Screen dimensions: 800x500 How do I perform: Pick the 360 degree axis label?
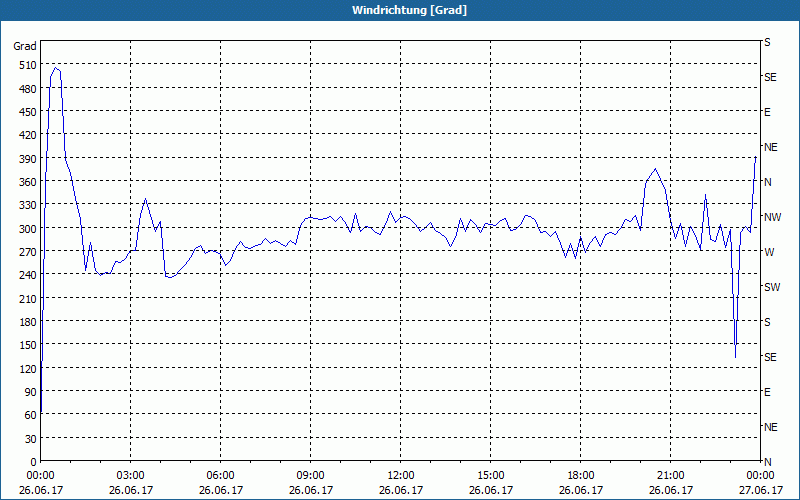click(28, 182)
